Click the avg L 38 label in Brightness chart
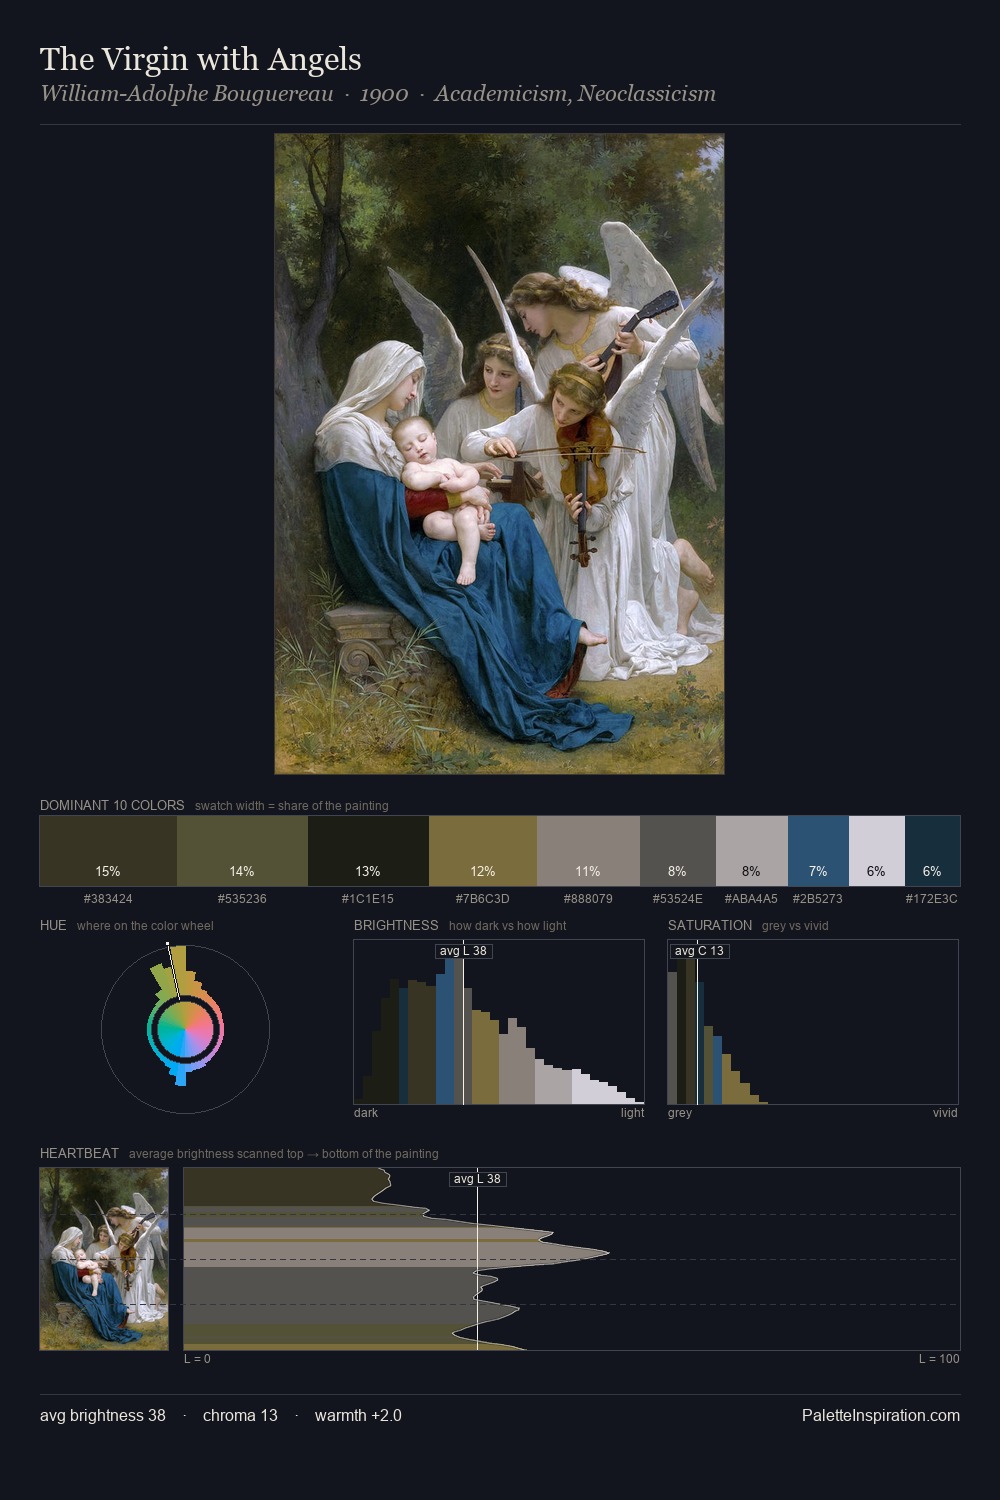Viewport: 1000px width, 1500px height. click(464, 951)
